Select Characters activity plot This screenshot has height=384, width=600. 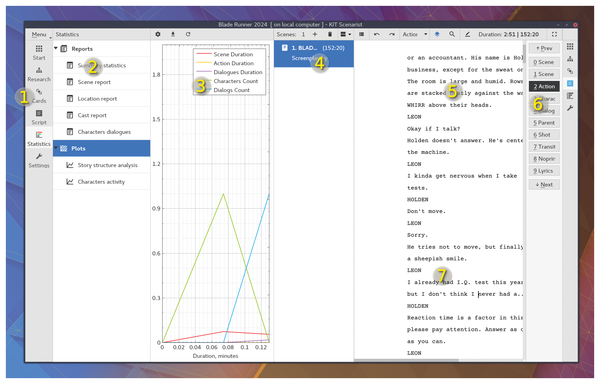(x=101, y=182)
